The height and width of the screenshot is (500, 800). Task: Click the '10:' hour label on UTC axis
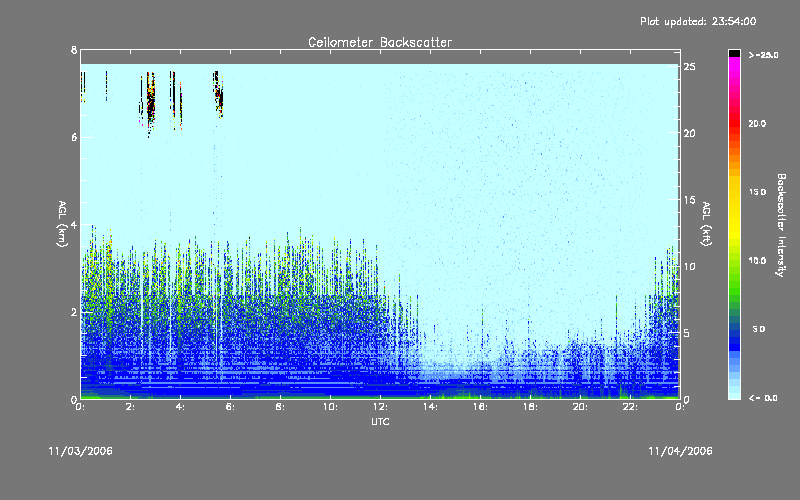point(330,407)
